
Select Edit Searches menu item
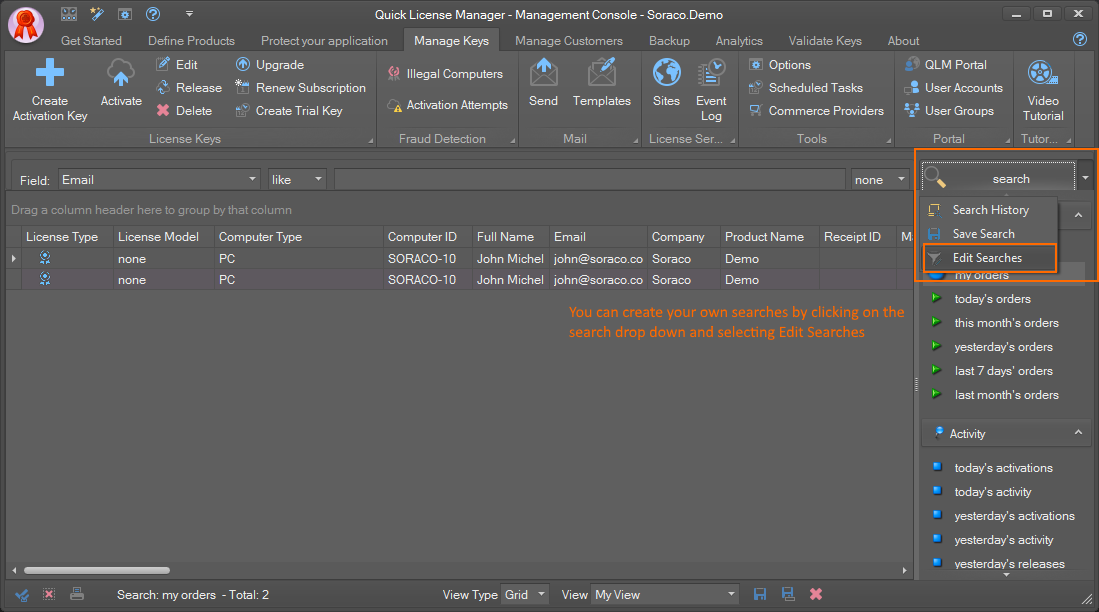pos(989,257)
